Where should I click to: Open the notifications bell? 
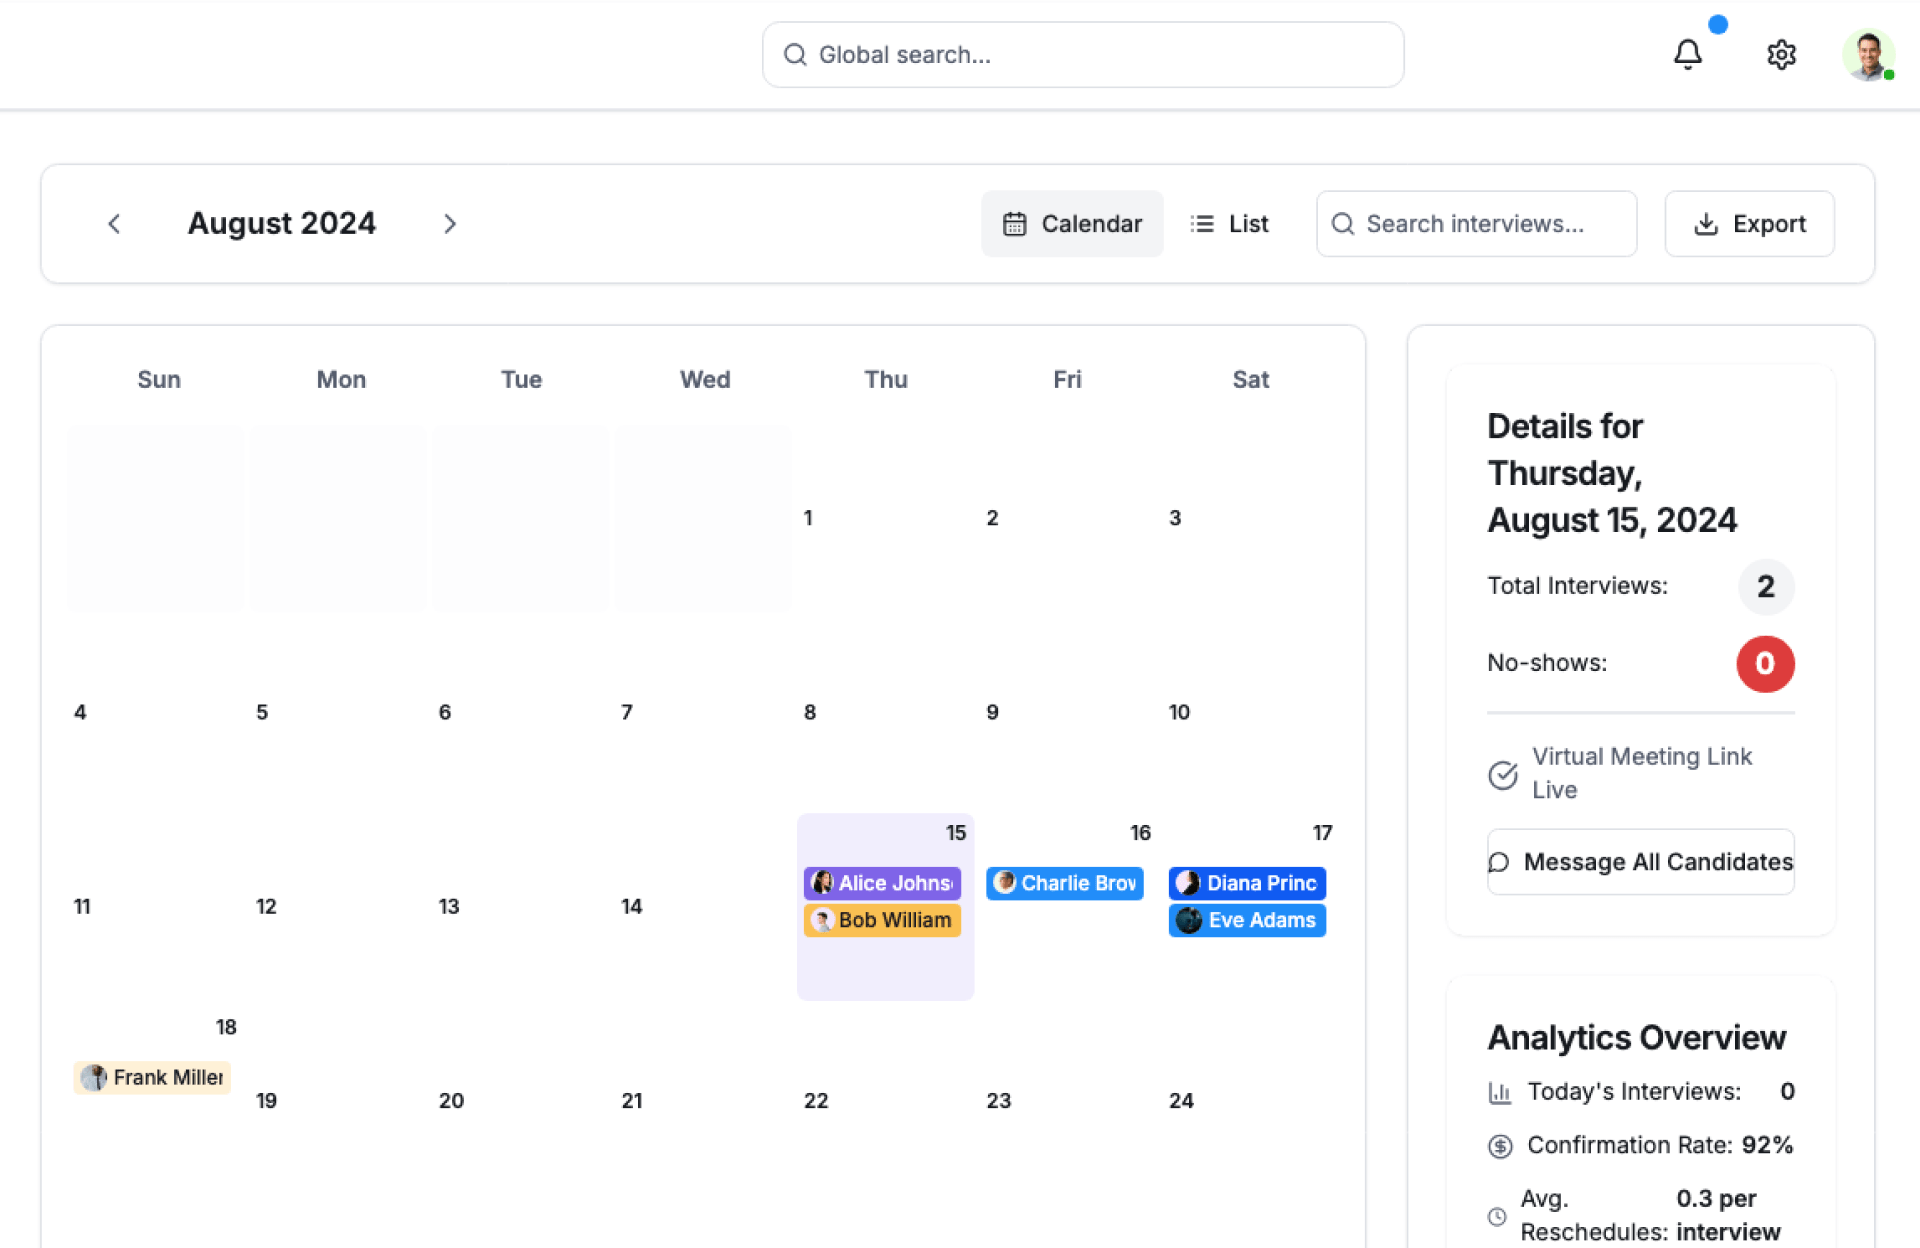(x=1687, y=54)
